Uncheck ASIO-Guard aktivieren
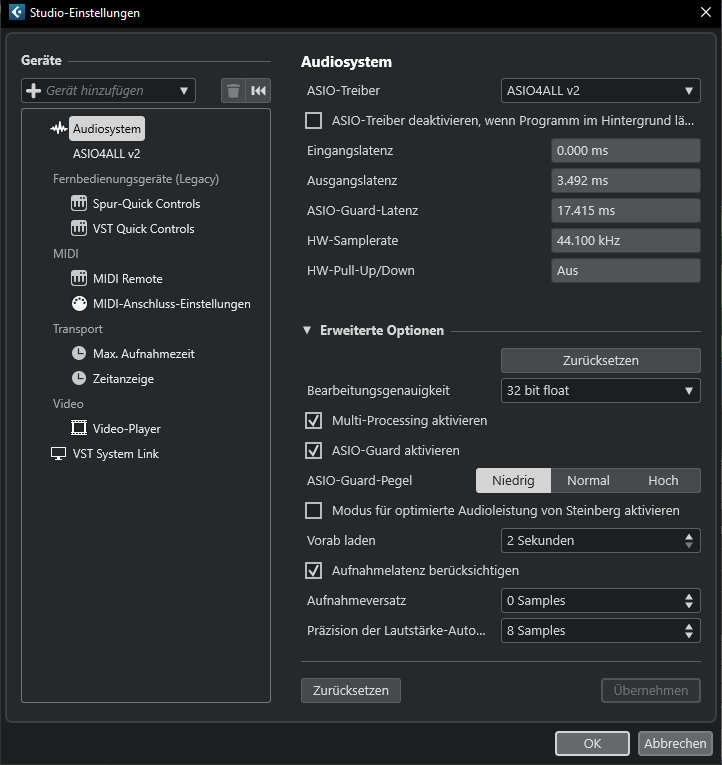 tap(313, 451)
